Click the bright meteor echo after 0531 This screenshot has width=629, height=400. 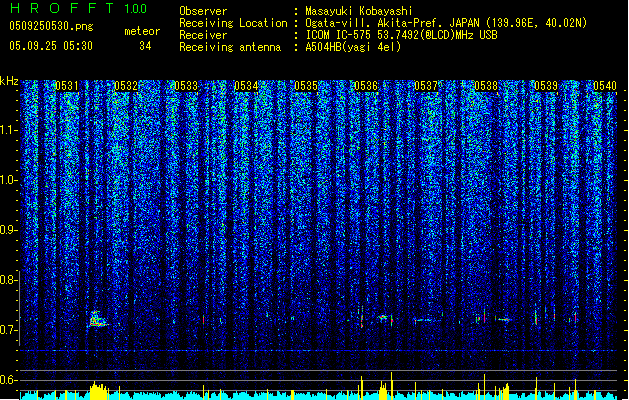[97, 319]
